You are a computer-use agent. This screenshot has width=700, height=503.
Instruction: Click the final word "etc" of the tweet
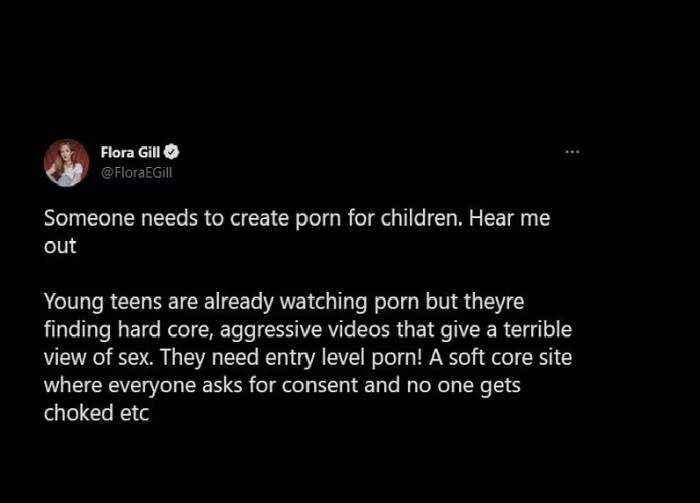134,413
